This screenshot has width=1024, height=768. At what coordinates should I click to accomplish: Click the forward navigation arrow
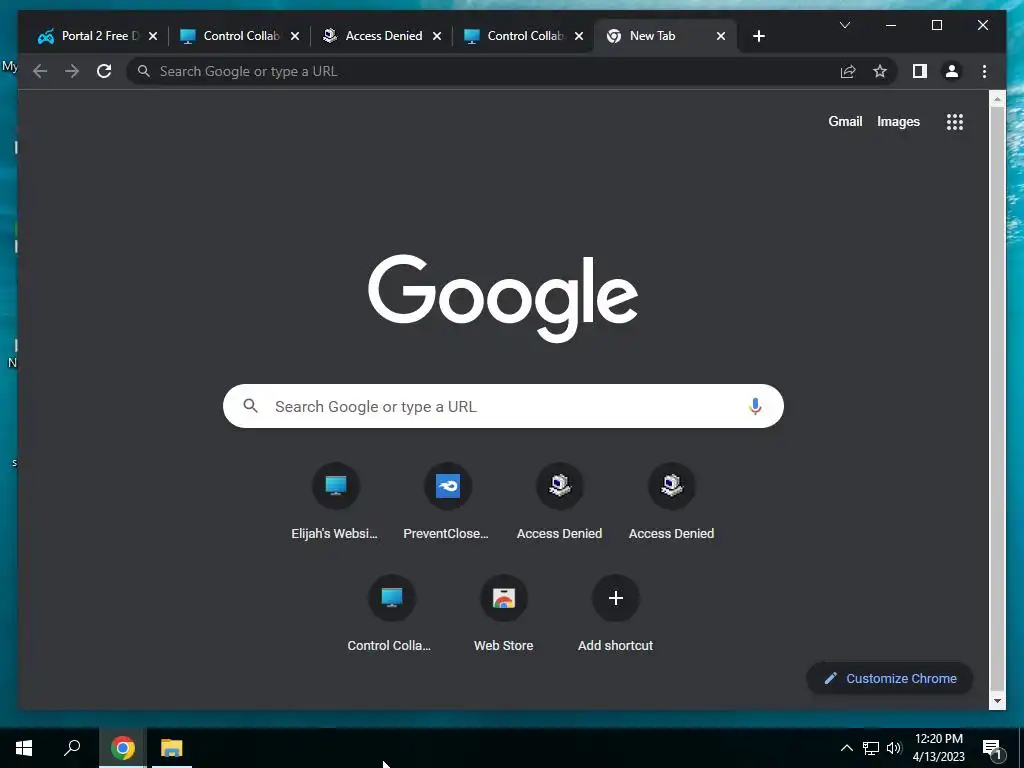72,71
